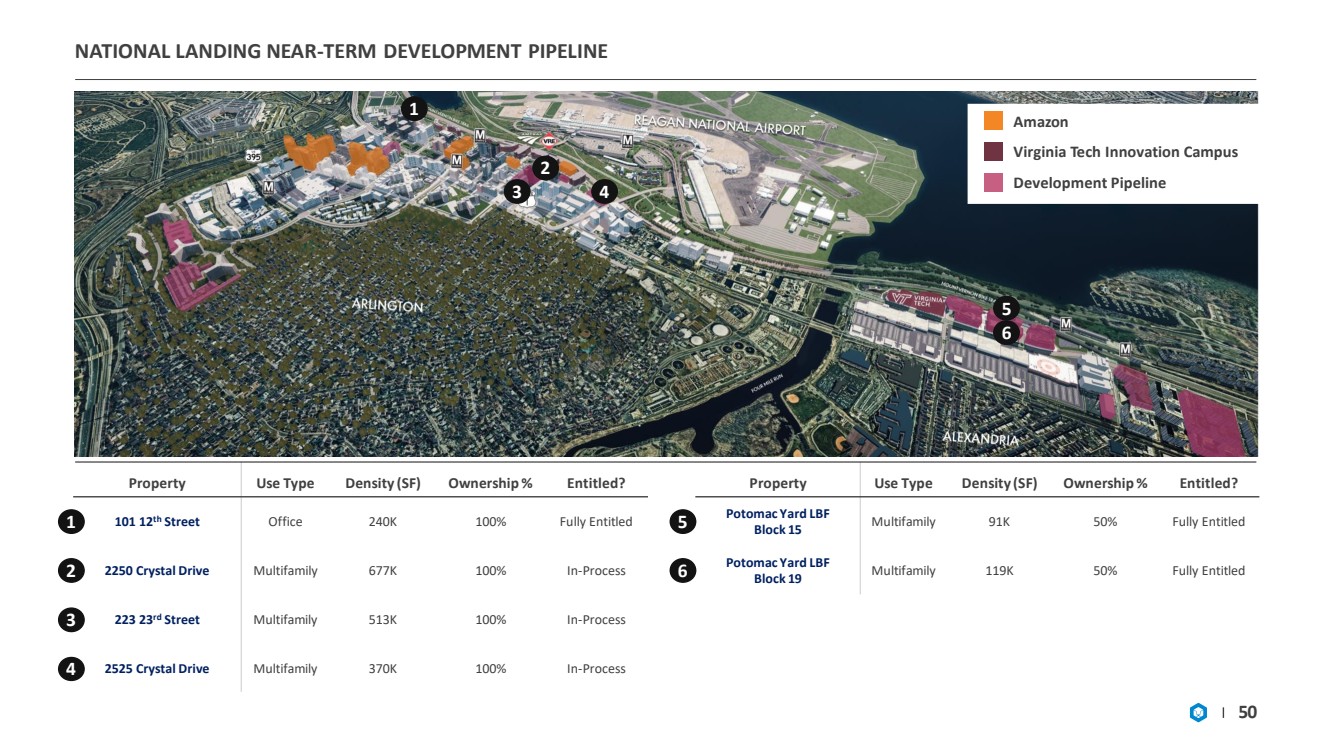Click the blue hexagon logo by the page number

[1198, 713]
